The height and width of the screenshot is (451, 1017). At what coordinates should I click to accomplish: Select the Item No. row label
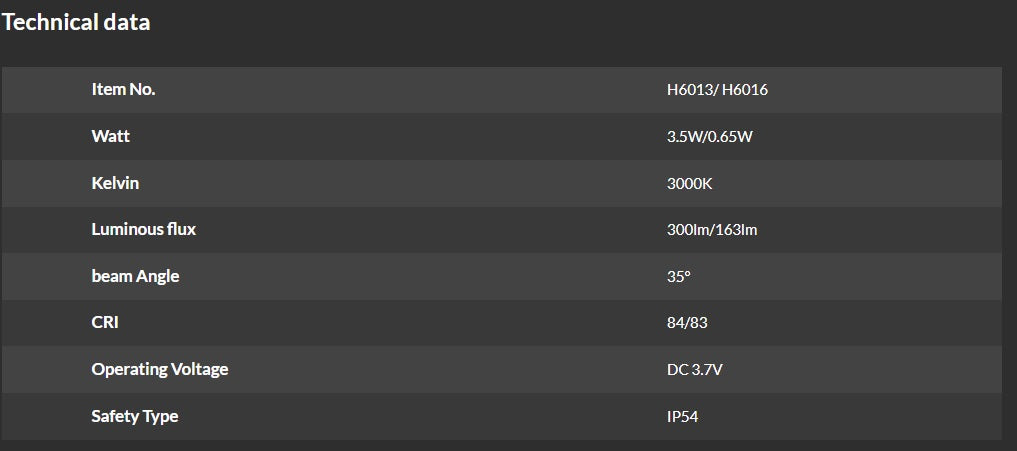tap(123, 90)
